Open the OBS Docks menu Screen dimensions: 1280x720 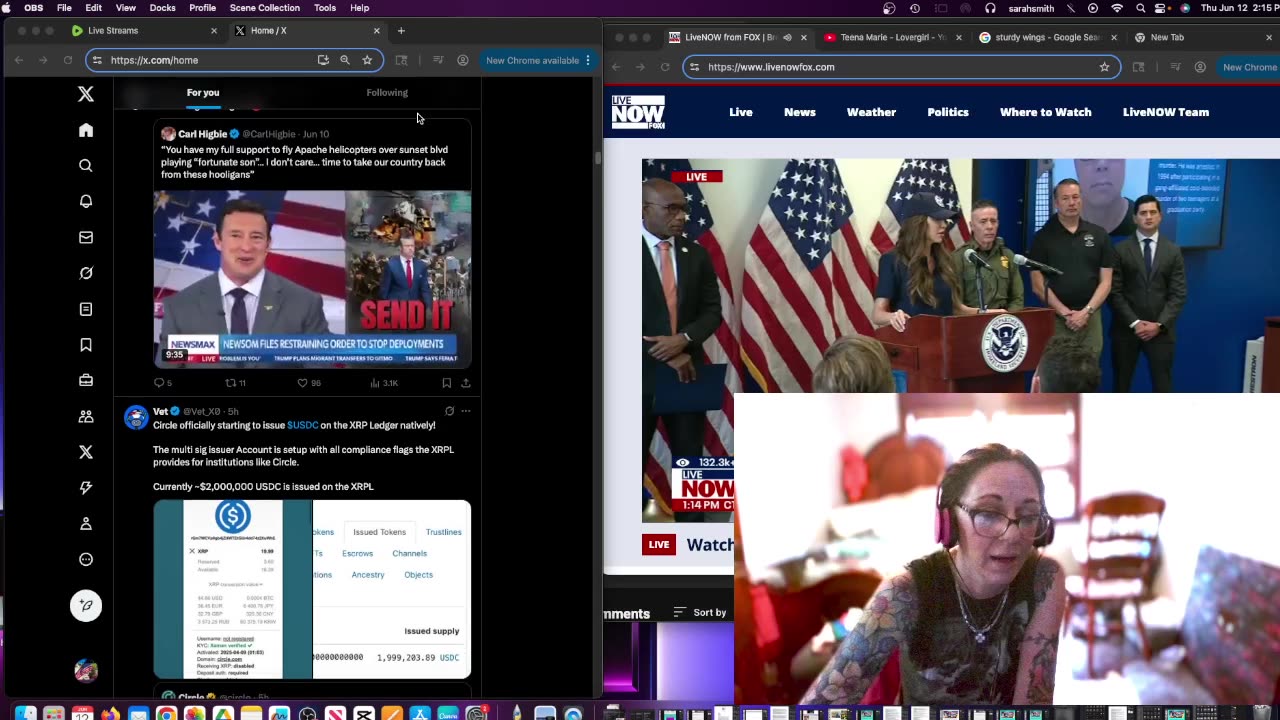tap(162, 8)
